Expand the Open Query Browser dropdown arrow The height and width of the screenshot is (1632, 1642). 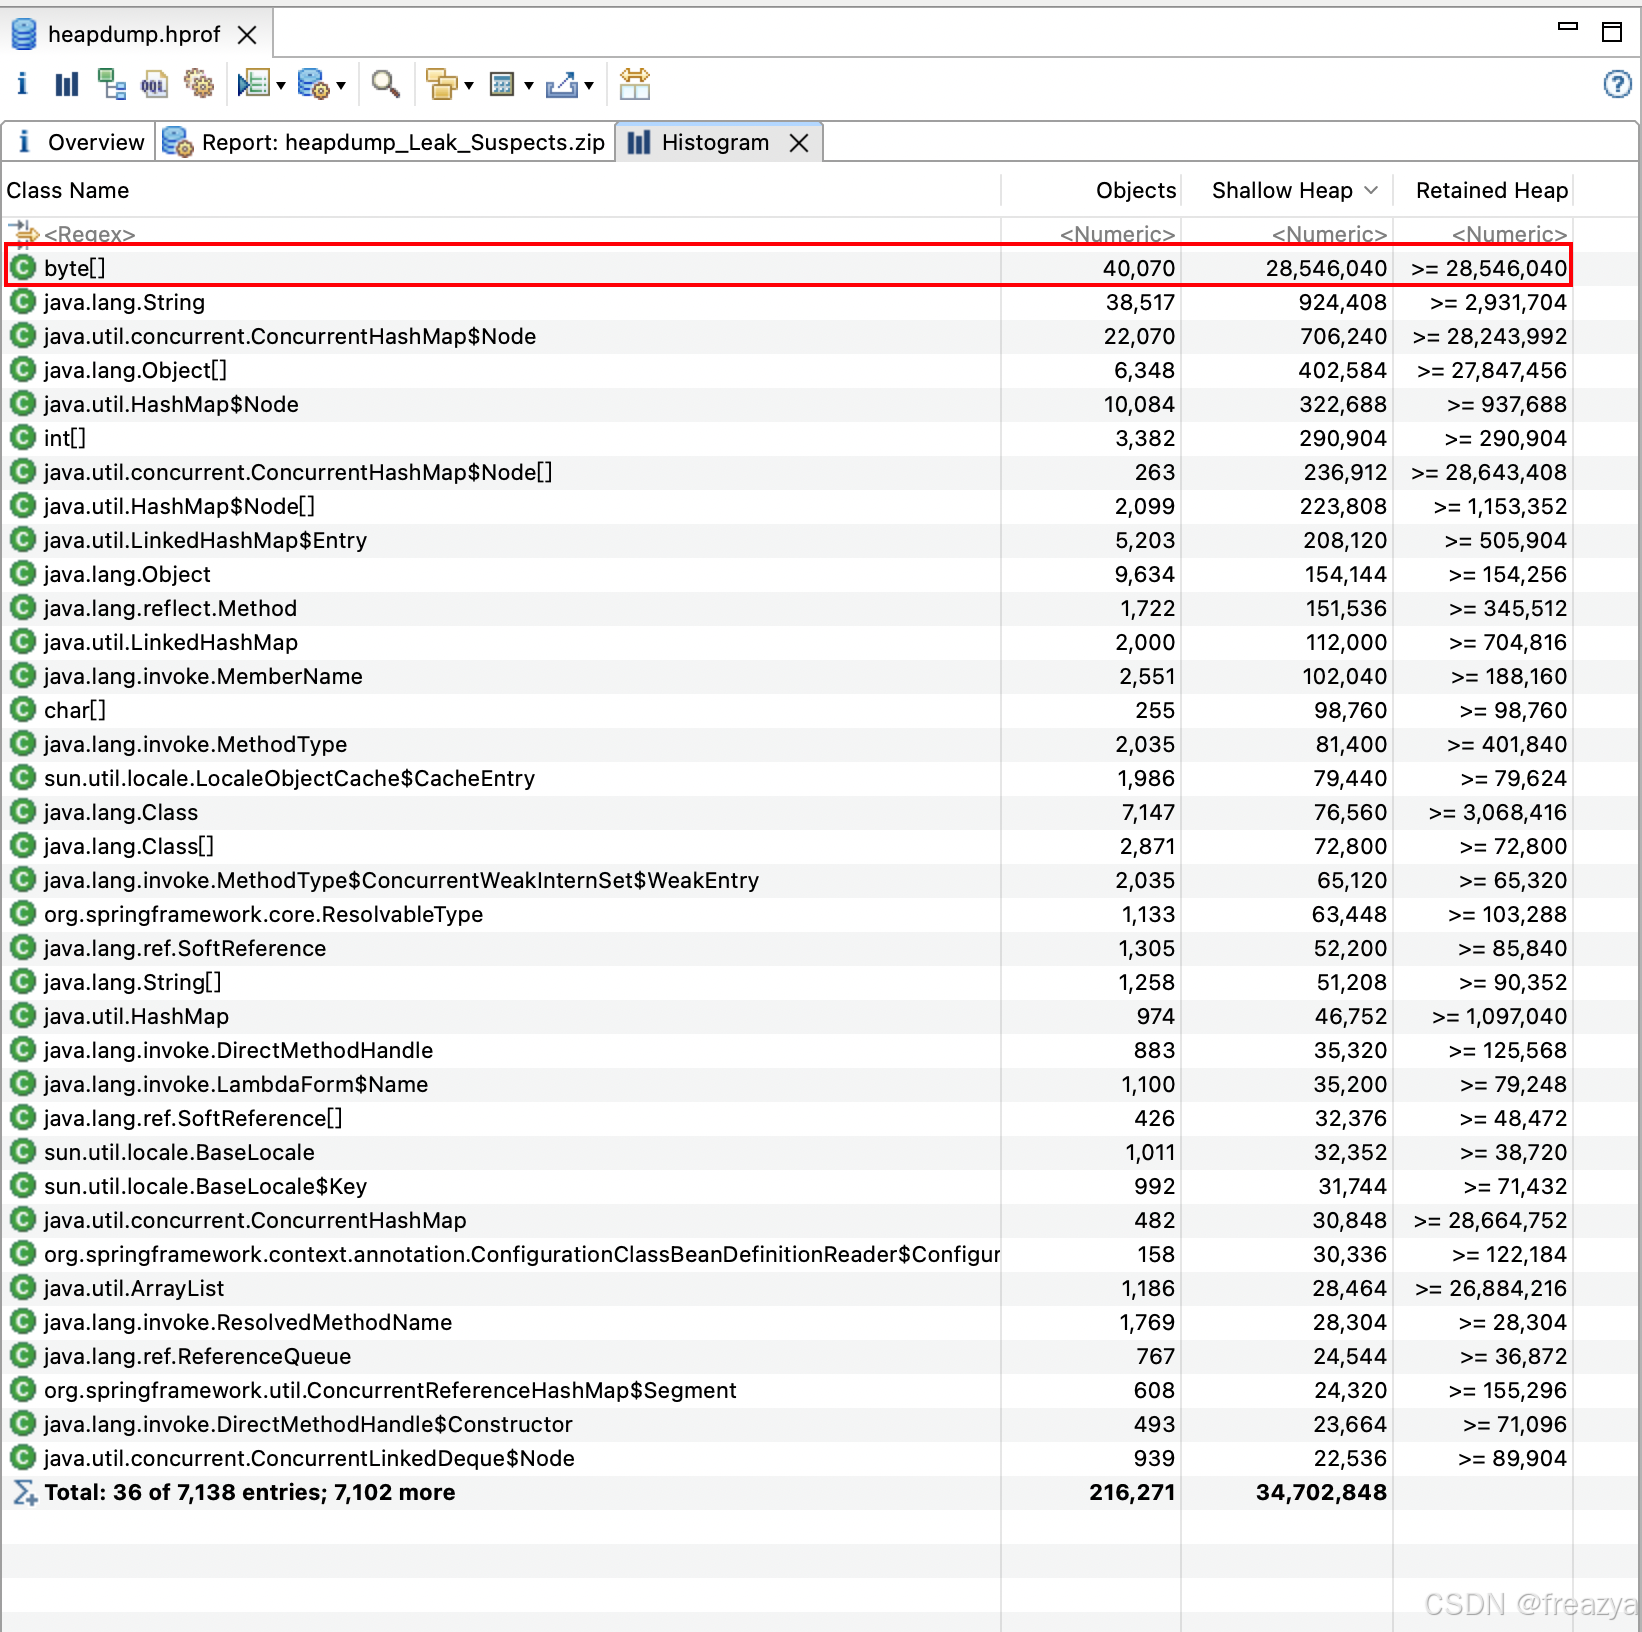click(341, 86)
